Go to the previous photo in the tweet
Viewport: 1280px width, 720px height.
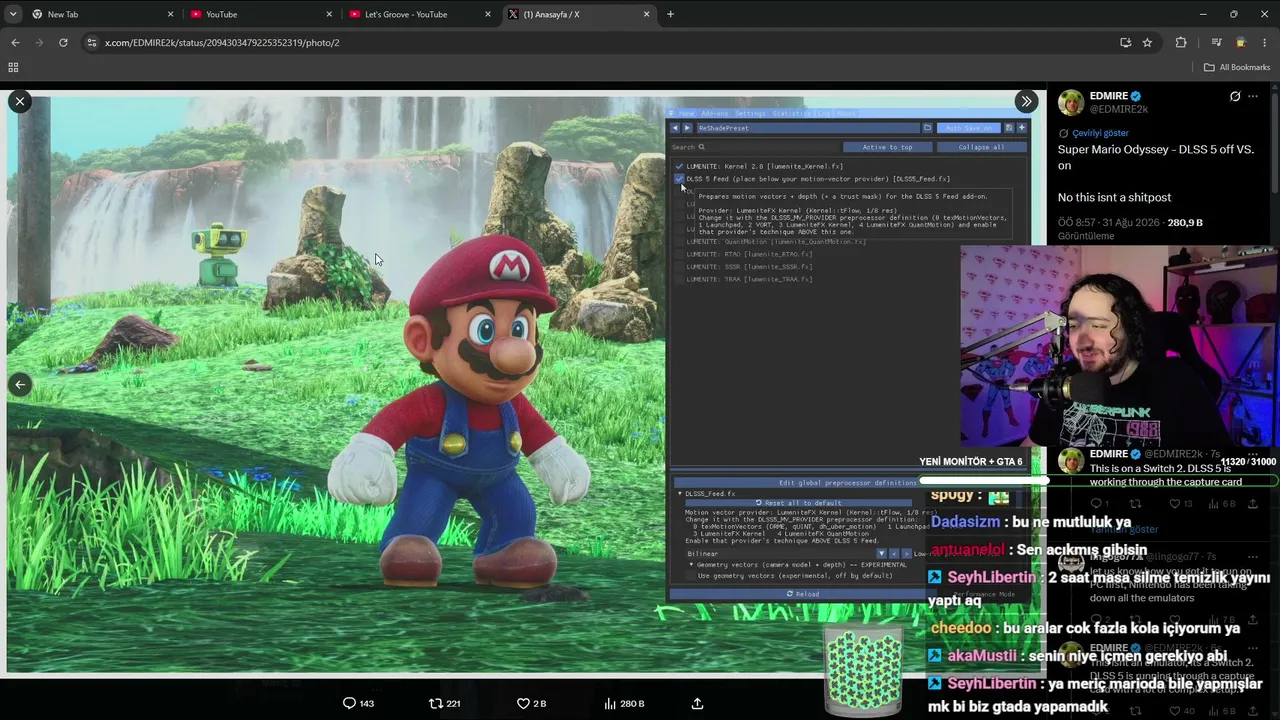pyautogui.click(x=19, y=385)
